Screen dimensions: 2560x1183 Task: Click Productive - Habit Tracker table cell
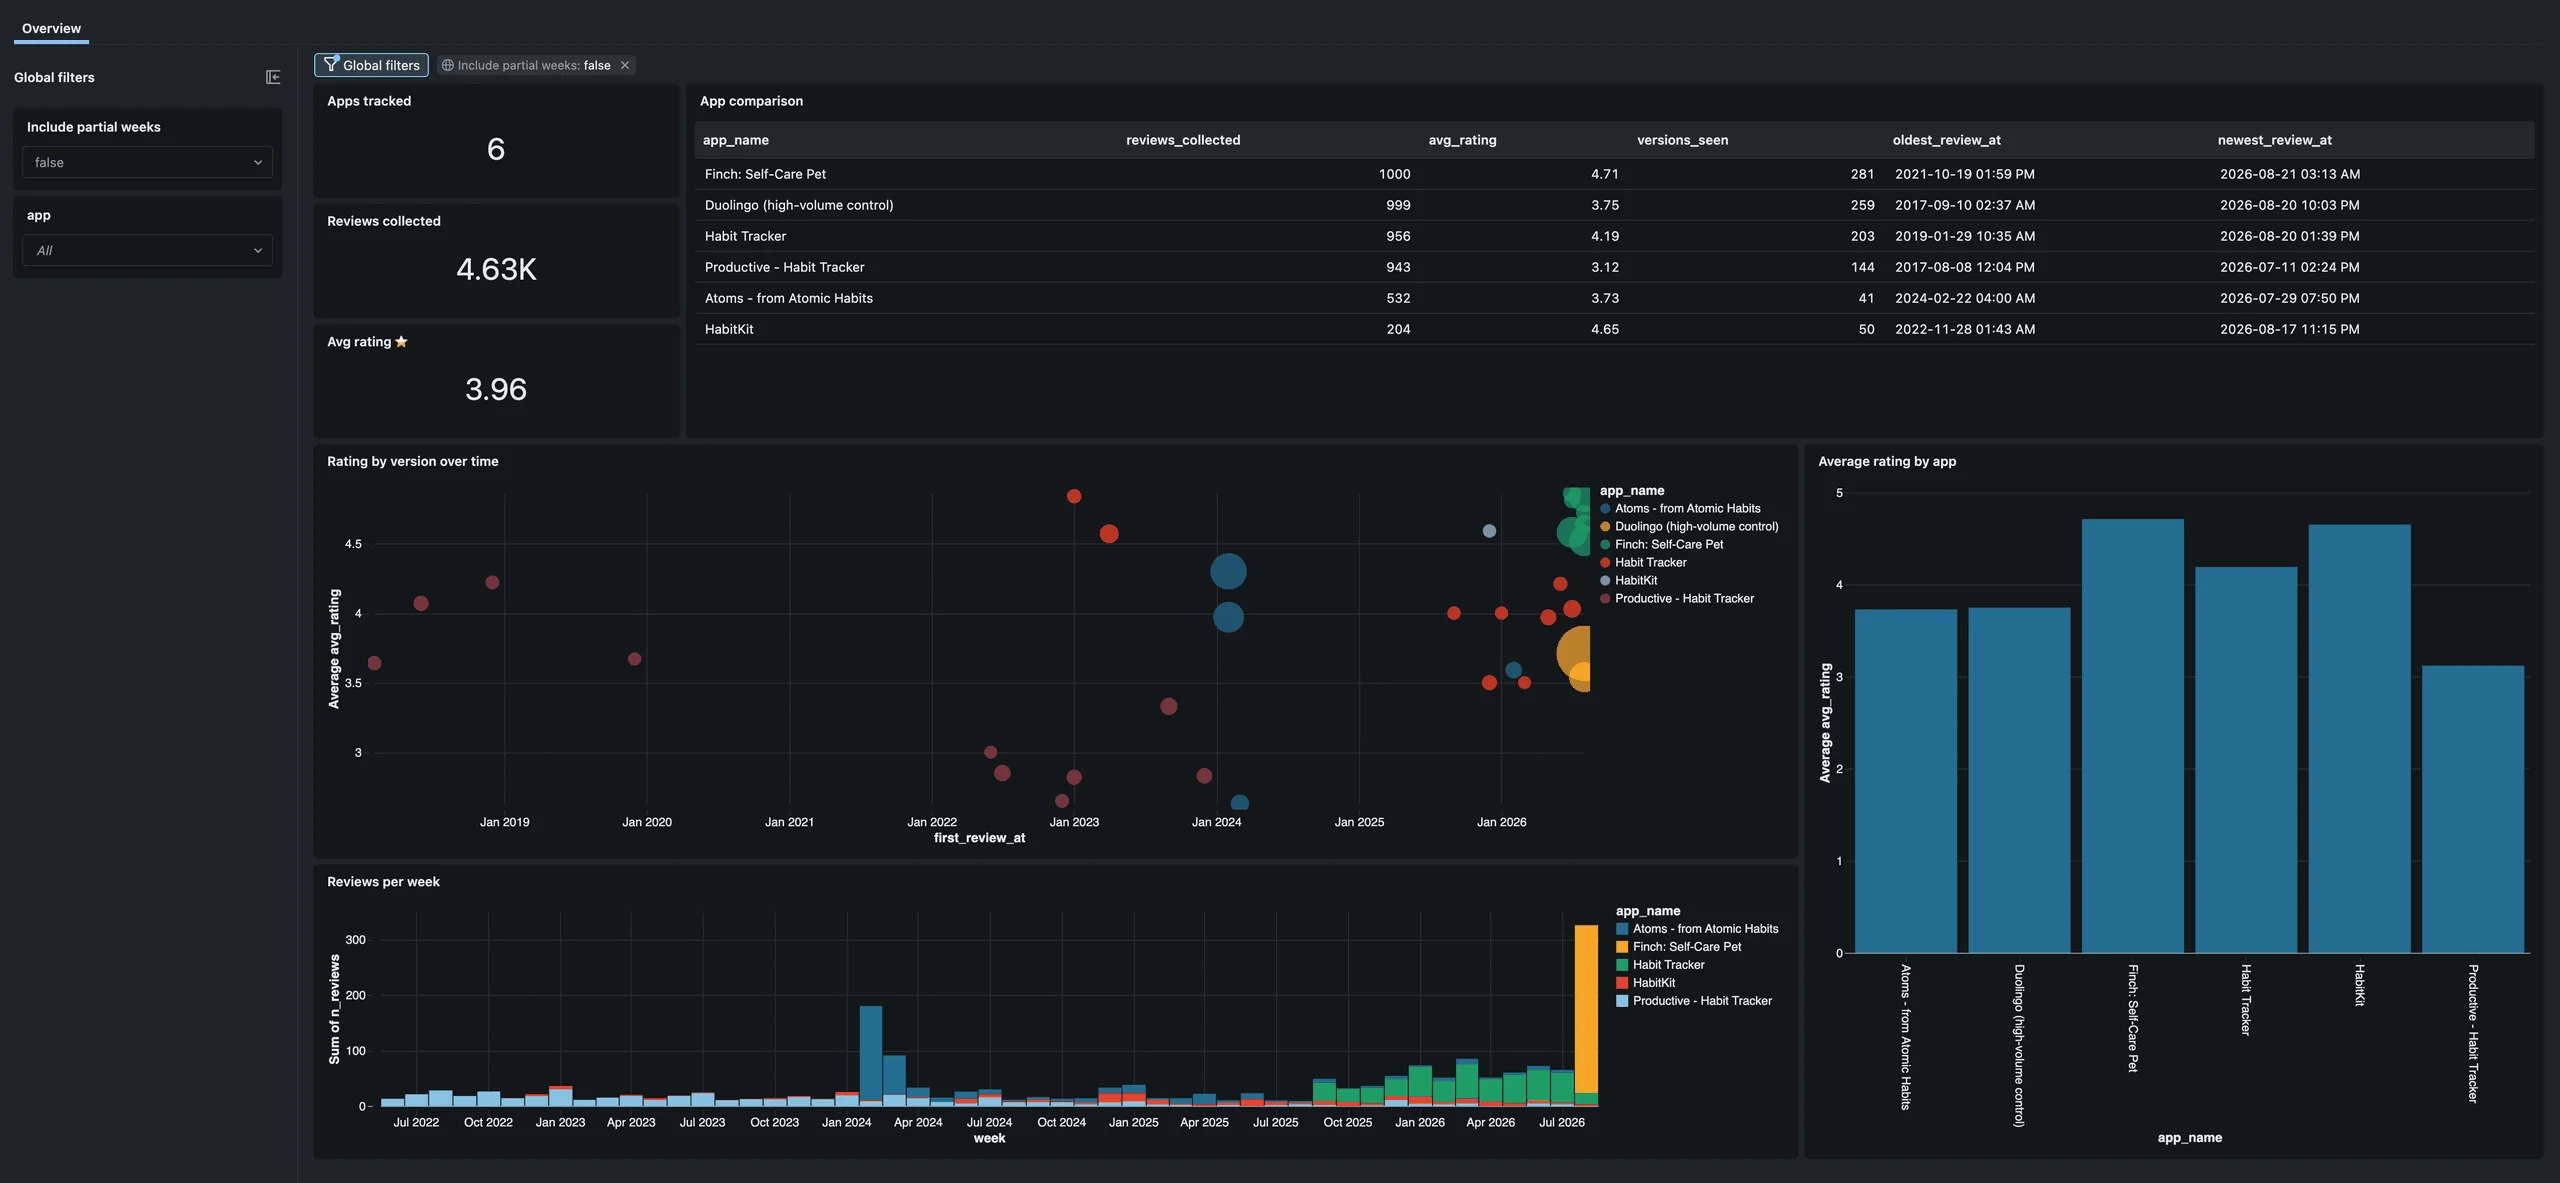(784, 267)
